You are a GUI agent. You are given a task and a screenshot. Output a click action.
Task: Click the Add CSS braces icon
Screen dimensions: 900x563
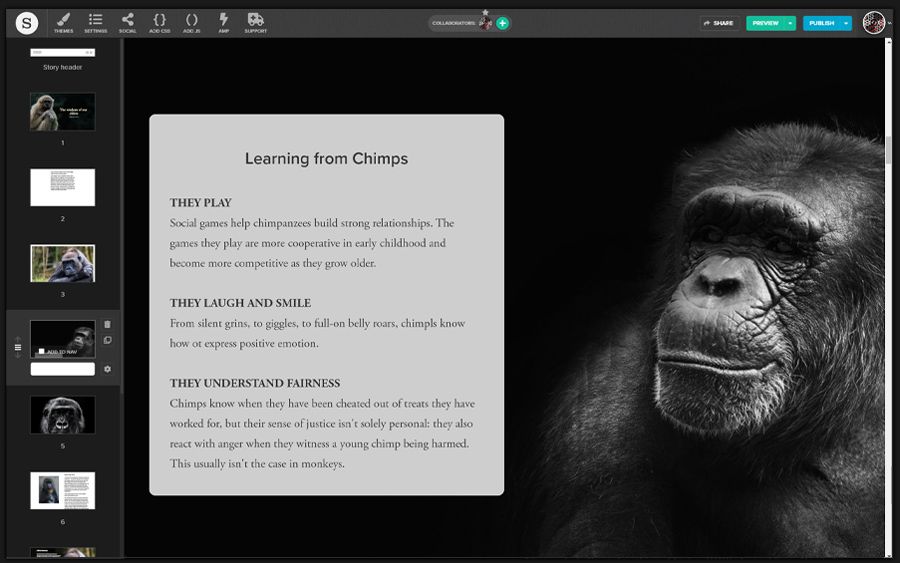[x=159, y=22]
